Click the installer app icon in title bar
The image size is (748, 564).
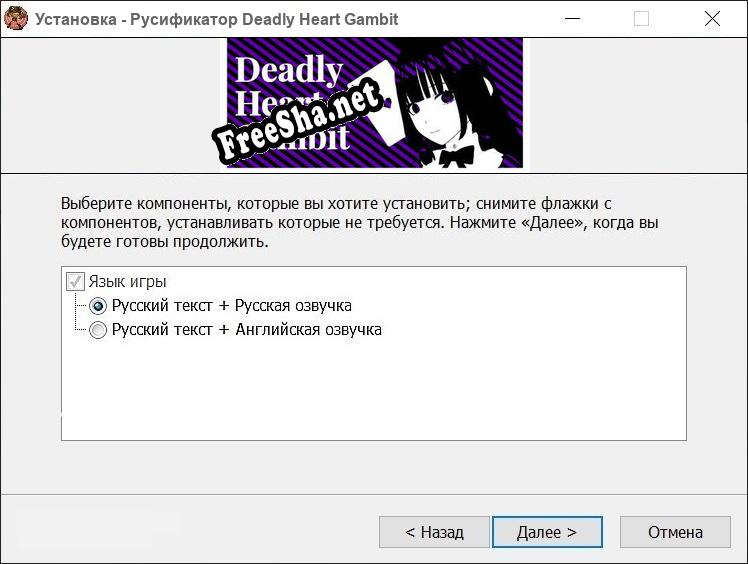[x=16, y=18]
